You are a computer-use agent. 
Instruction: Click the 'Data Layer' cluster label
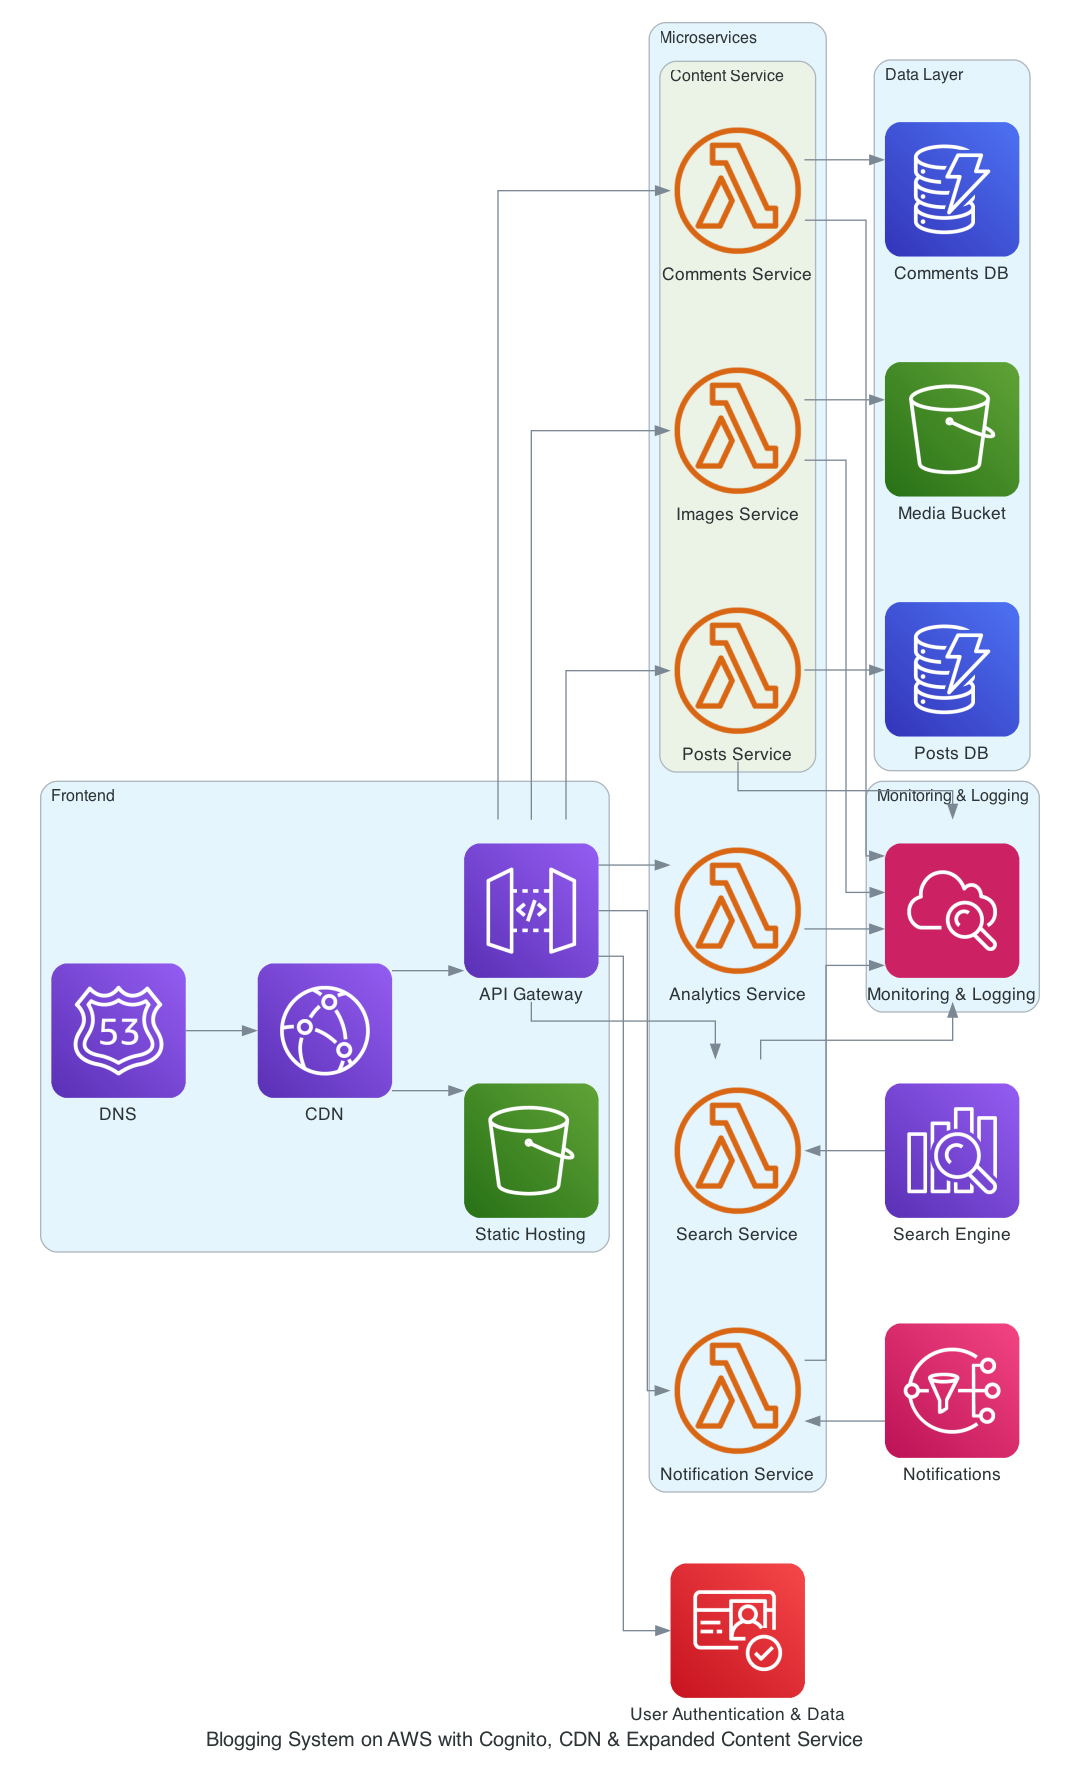(924, 74)
